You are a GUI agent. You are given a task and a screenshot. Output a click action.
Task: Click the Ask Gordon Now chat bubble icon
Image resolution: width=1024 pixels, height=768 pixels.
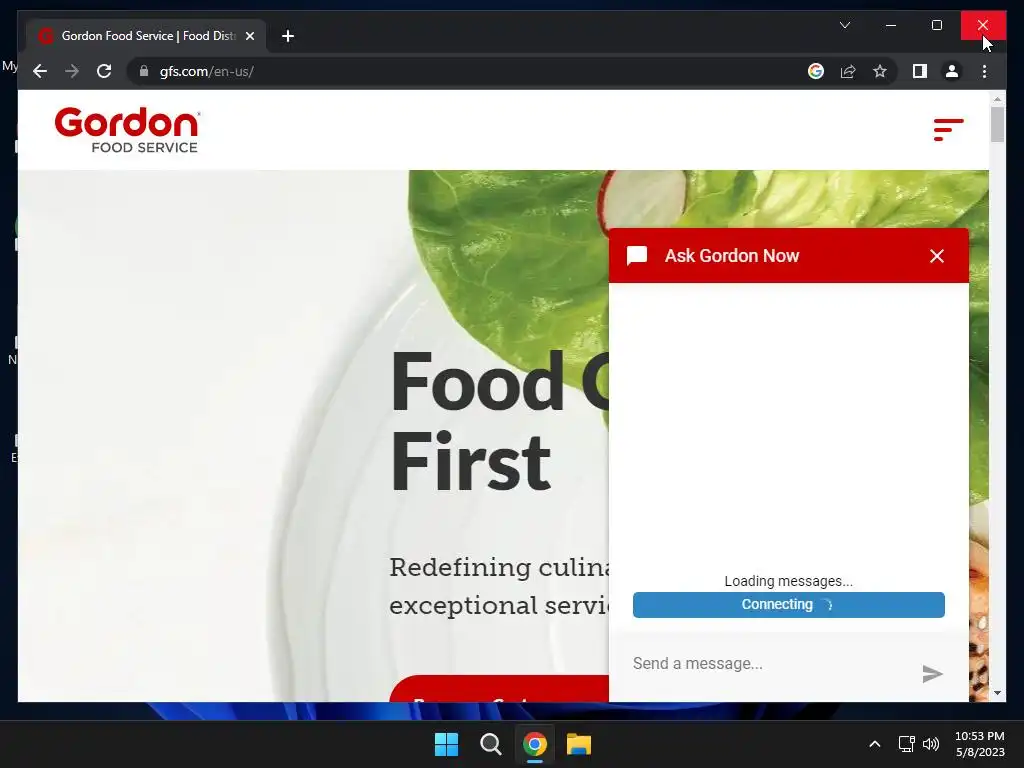tap(637, 255)
